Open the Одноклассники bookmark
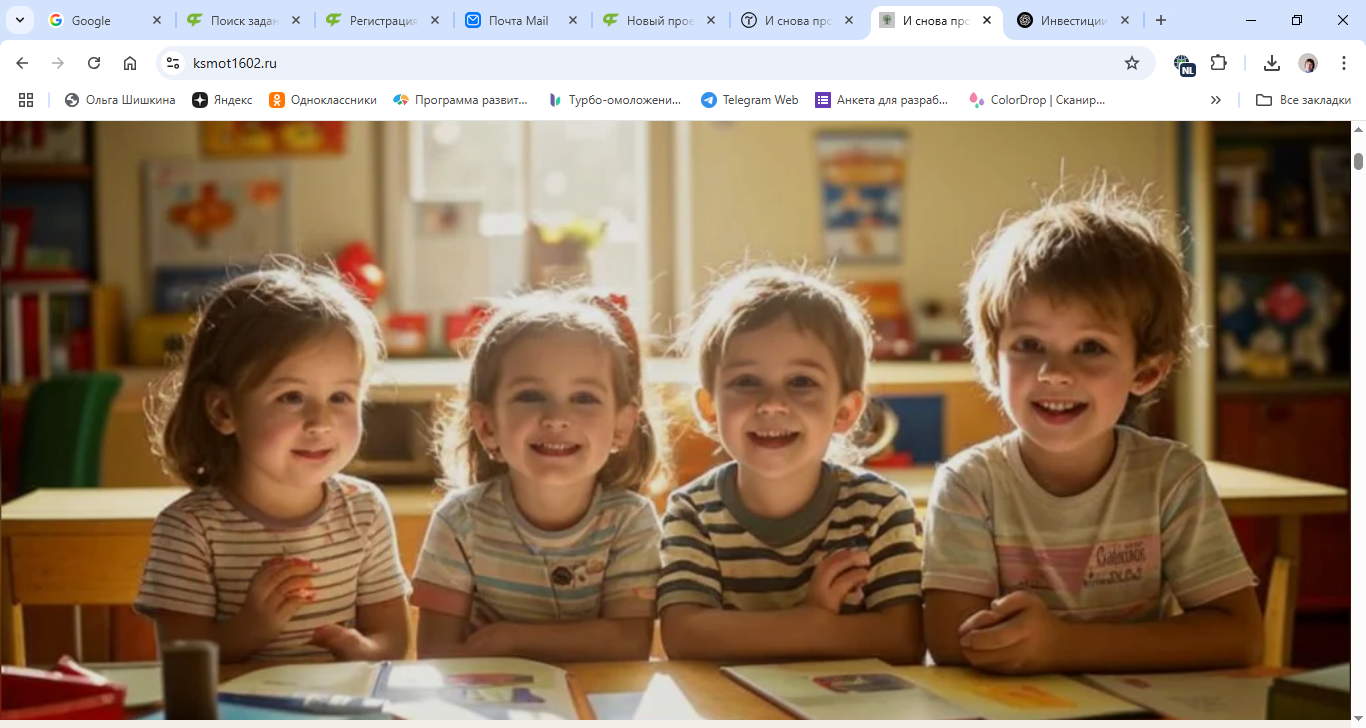The height and width of the screenshot is (728, 1366). 322,100
